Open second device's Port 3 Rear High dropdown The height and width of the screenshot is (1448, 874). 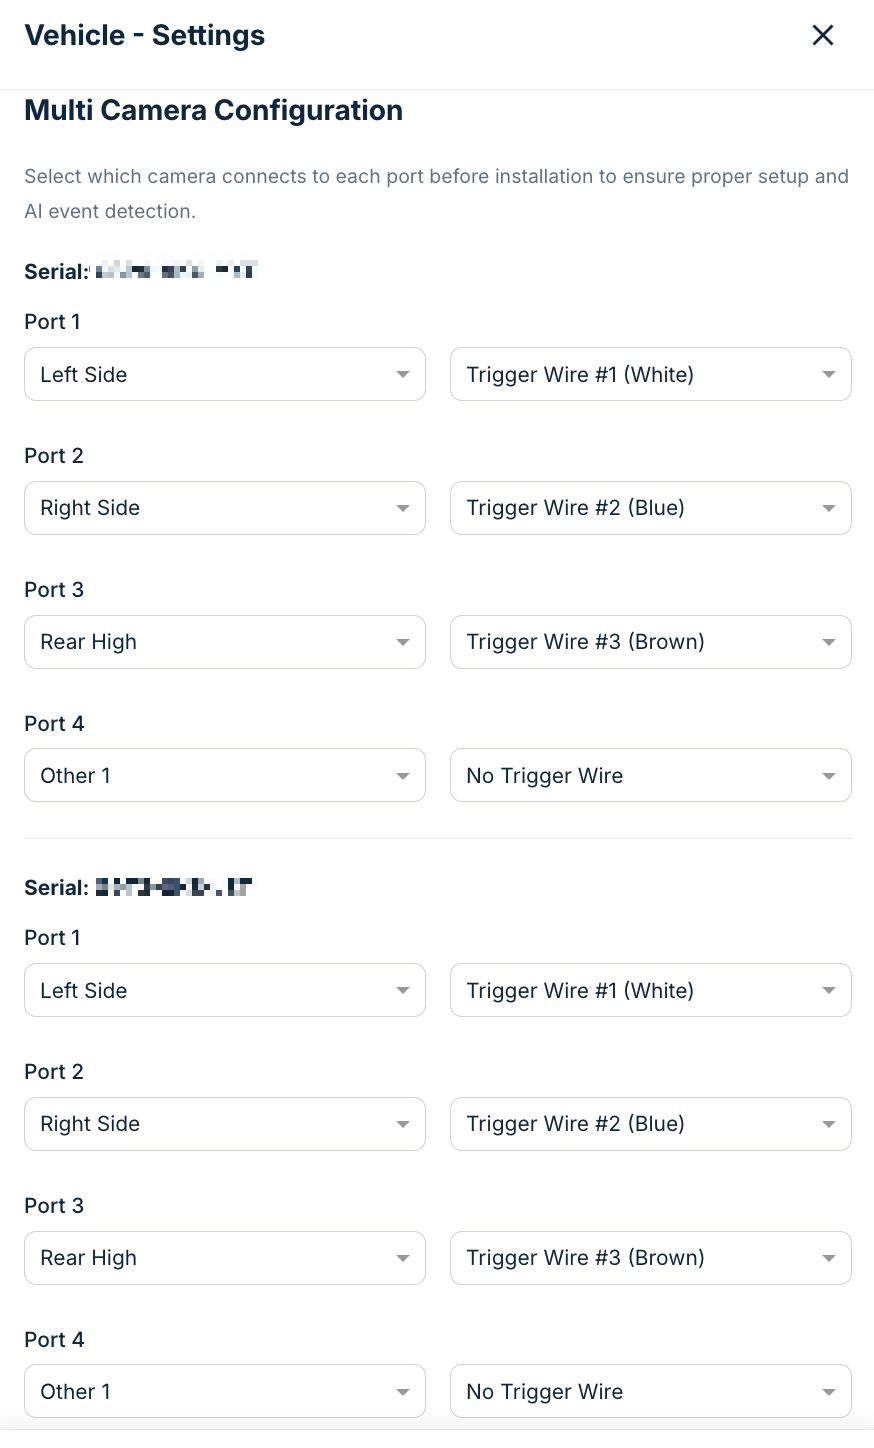click(224, 1258)
